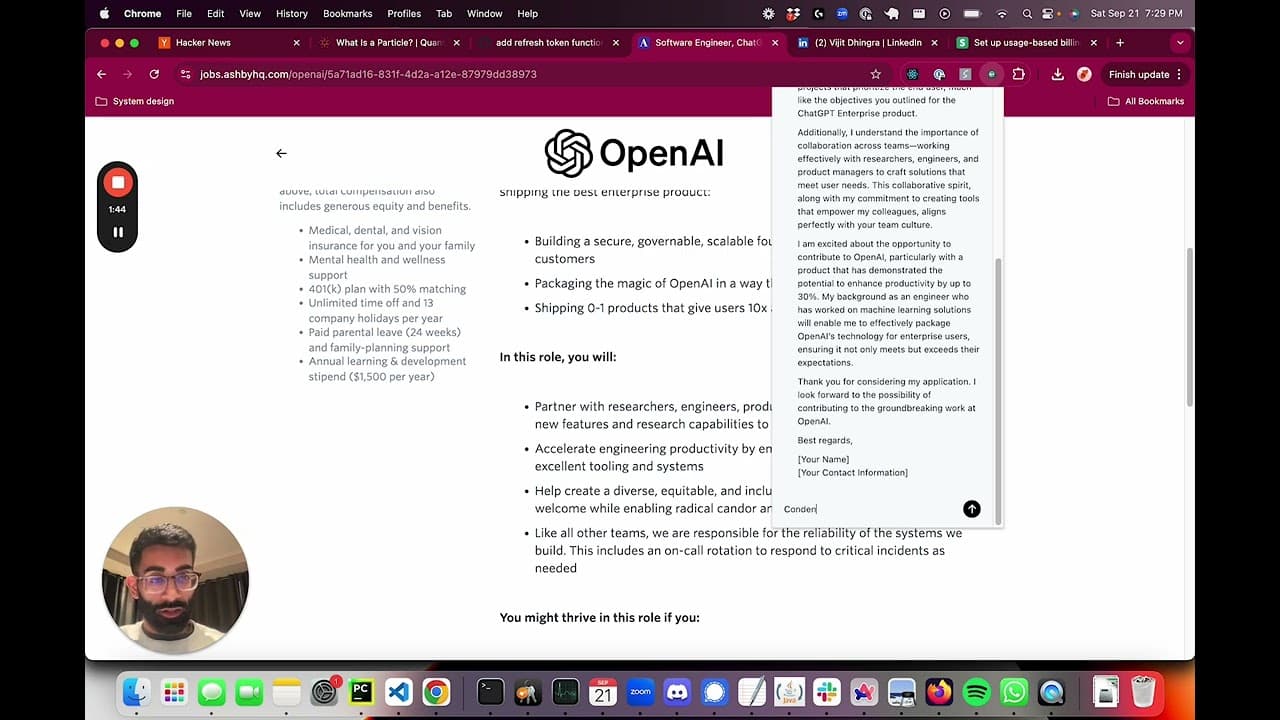This screenshot has width=1280, height=720.
Task: Click the chat input field containing 'Conden'
Action: point(868,509)
